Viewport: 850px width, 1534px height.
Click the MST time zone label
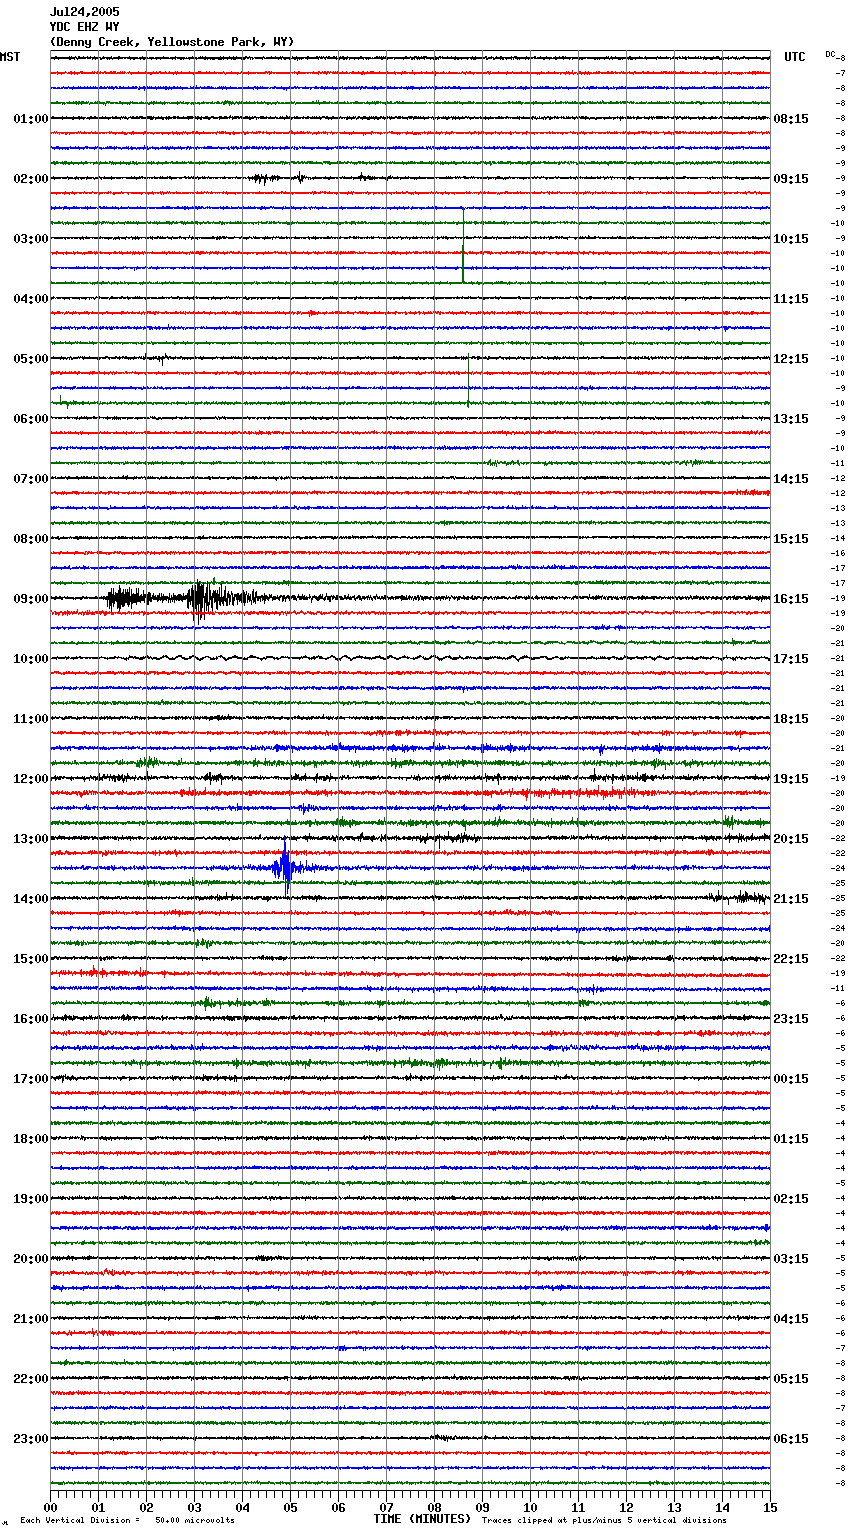(x=10, y=57)
